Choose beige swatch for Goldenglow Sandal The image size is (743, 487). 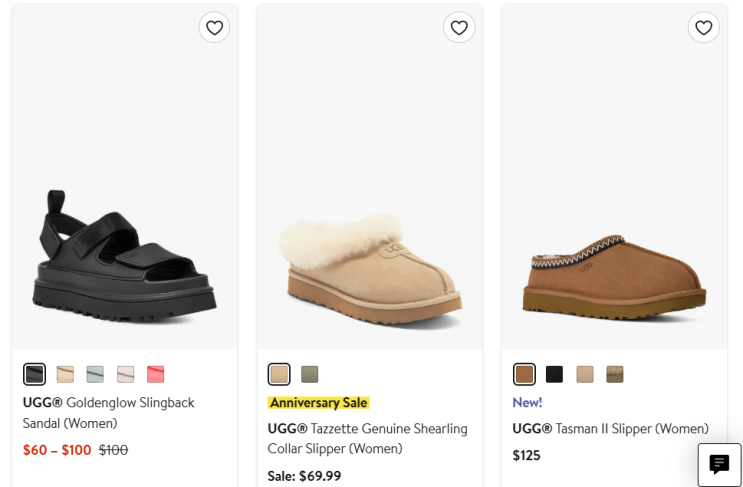[65, 374]
